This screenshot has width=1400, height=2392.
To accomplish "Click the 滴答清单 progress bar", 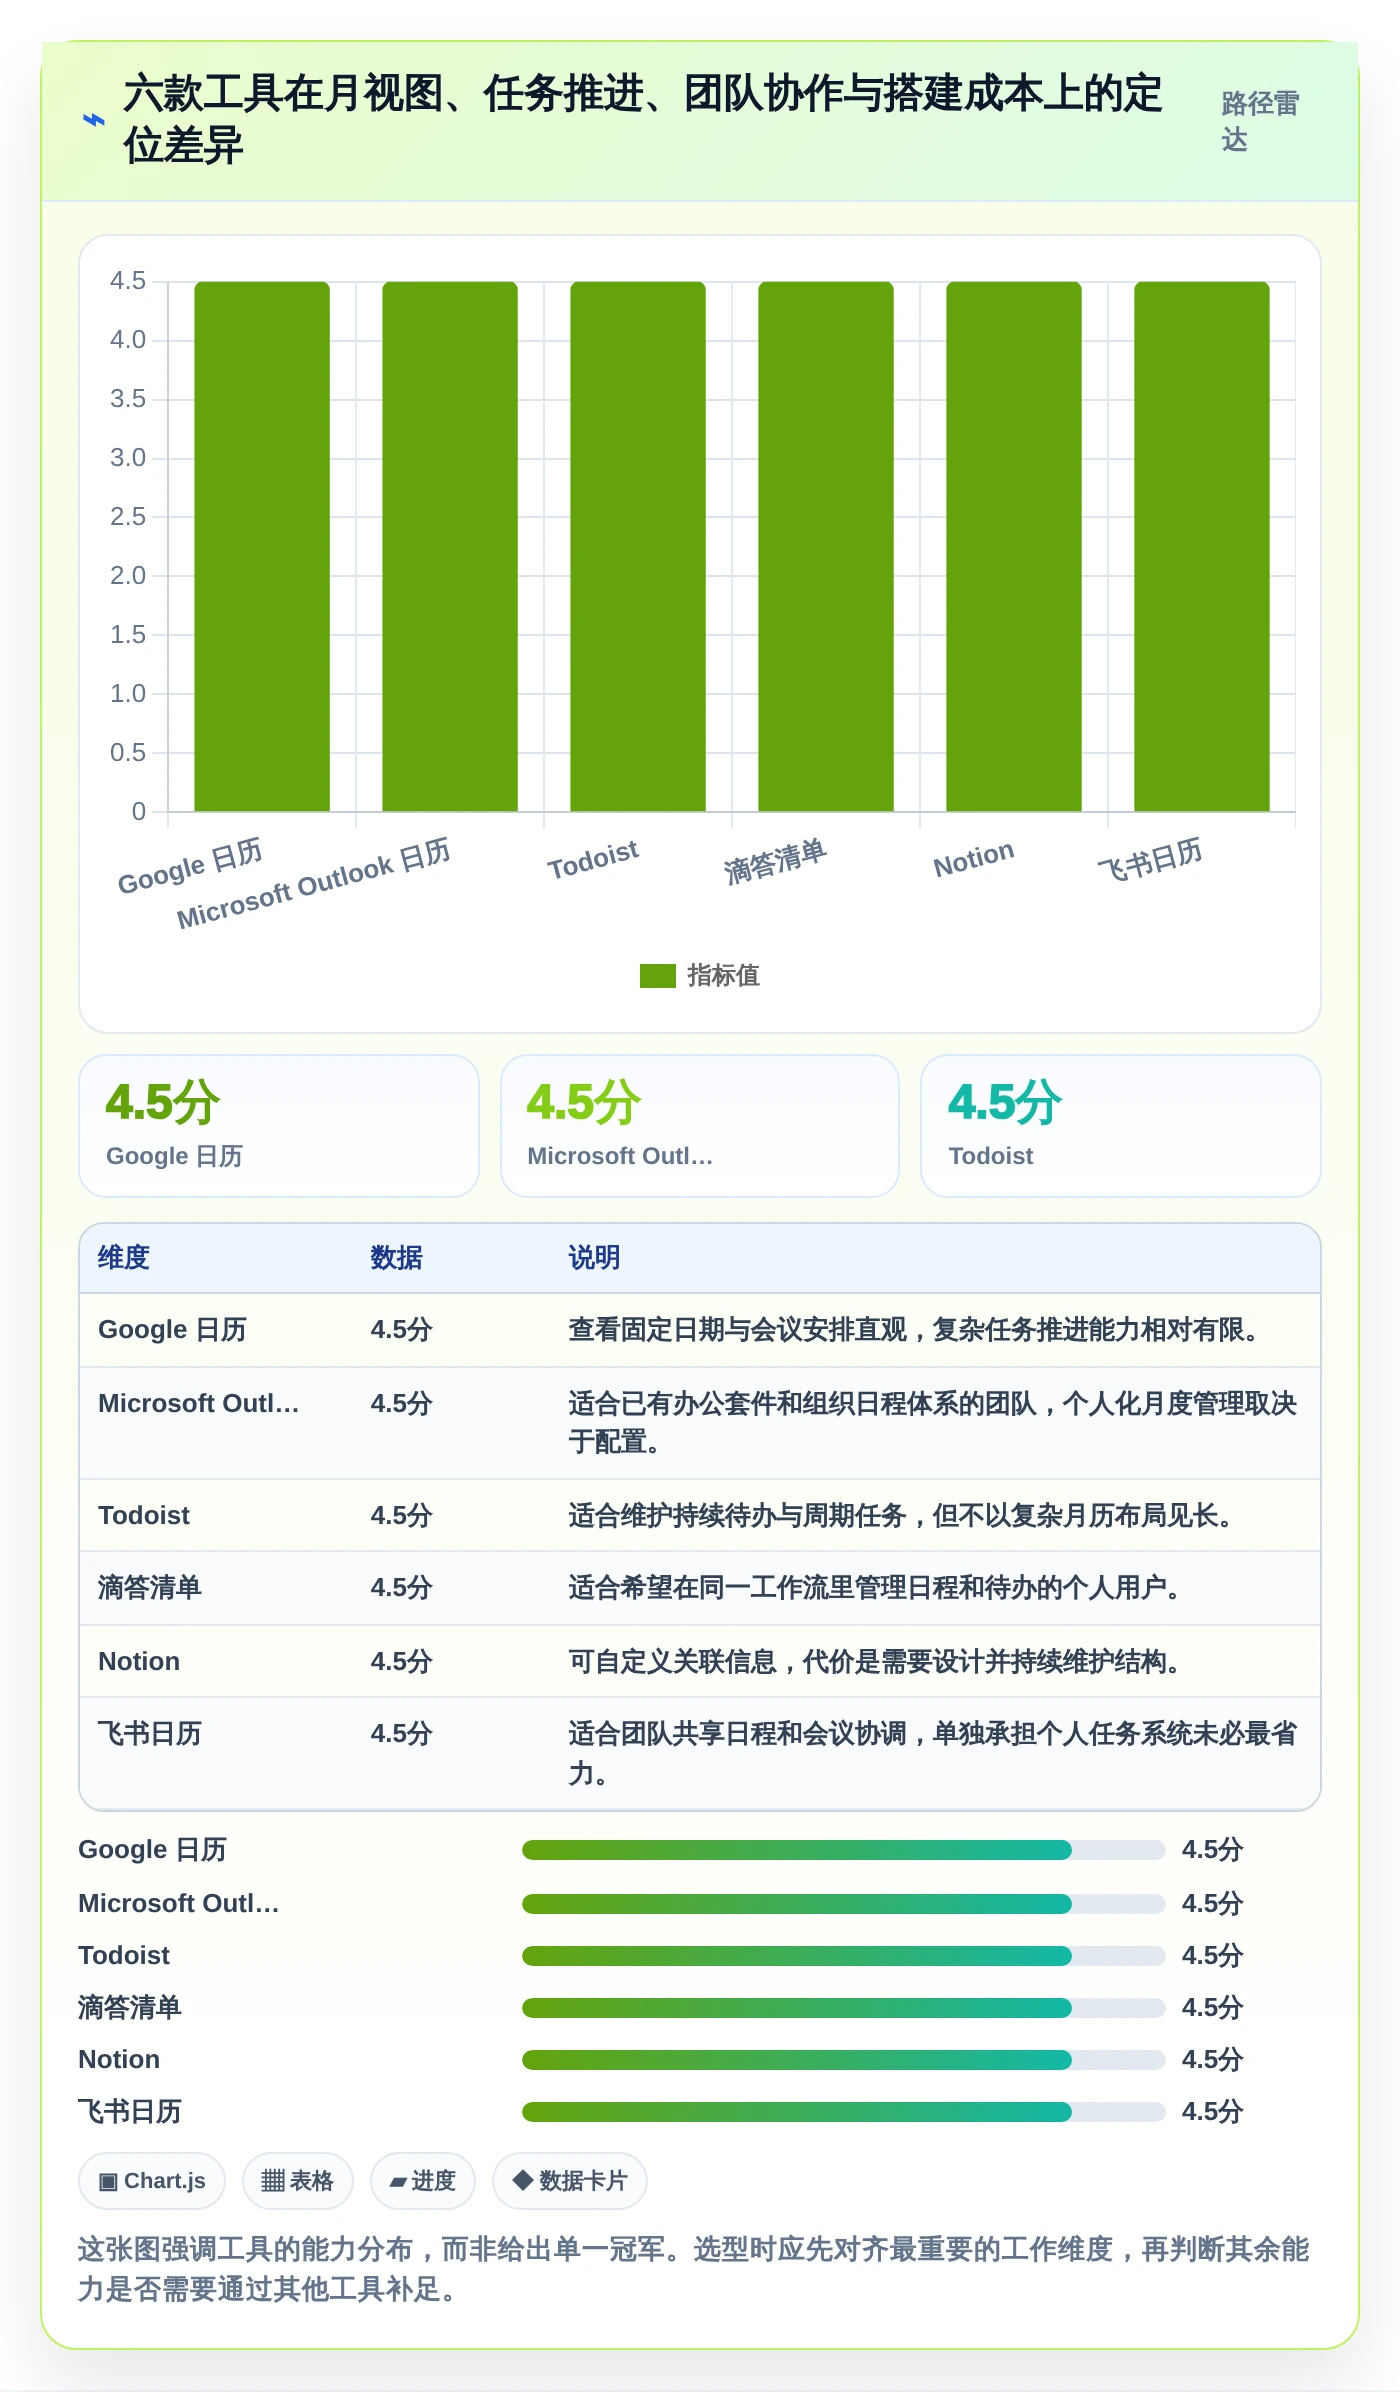I will [843, 2007].
